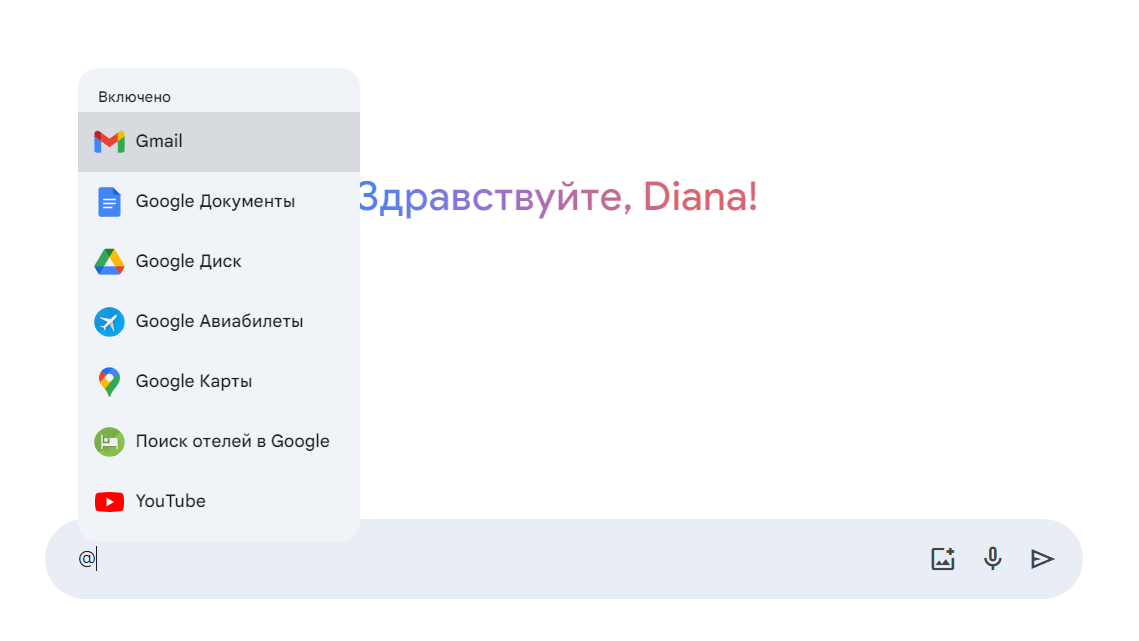This screenshot has height=641, width=1139.
Task: Click the Google Авиабилеты airplane icon
Action: pos(109,322)
